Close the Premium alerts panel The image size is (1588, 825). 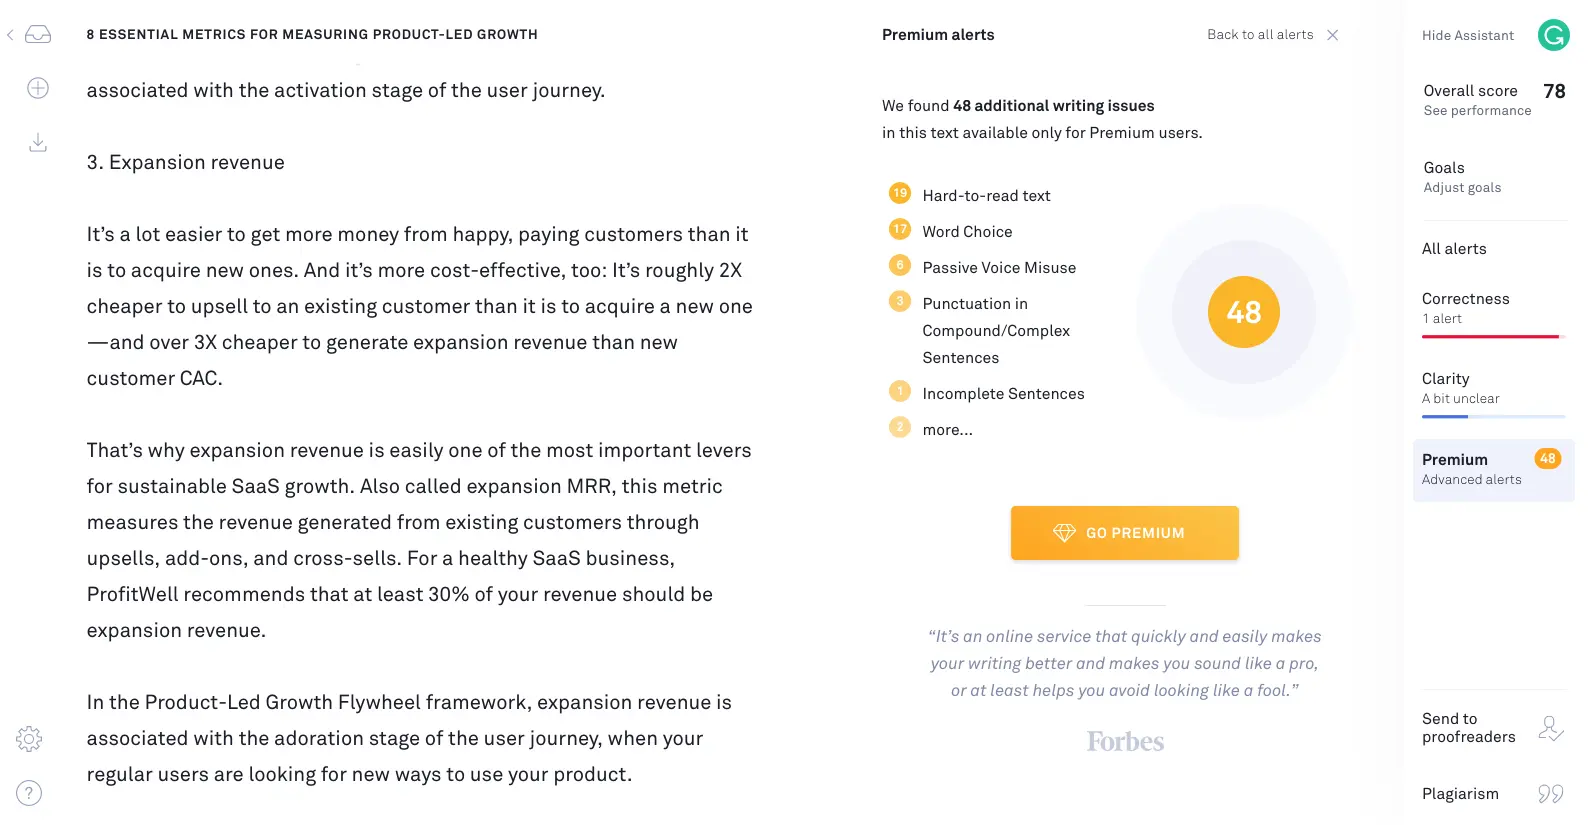click(1333, 34)
